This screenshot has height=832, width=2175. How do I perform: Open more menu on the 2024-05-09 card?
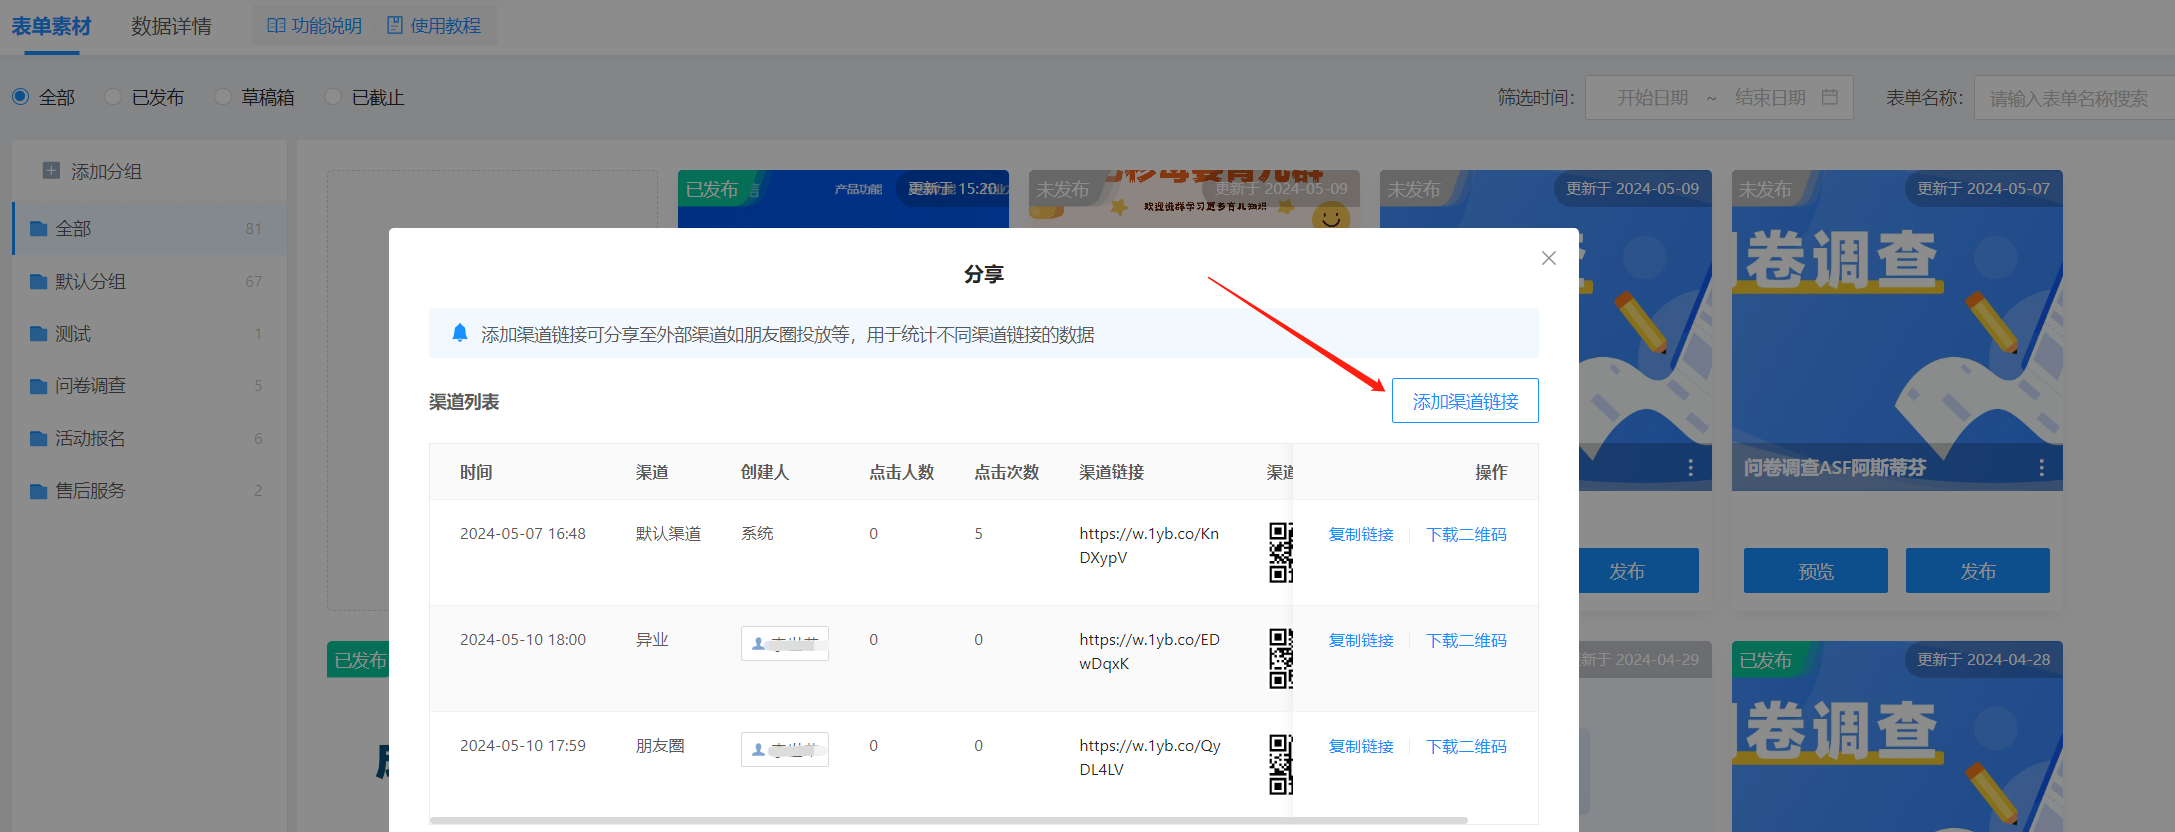1690,467
